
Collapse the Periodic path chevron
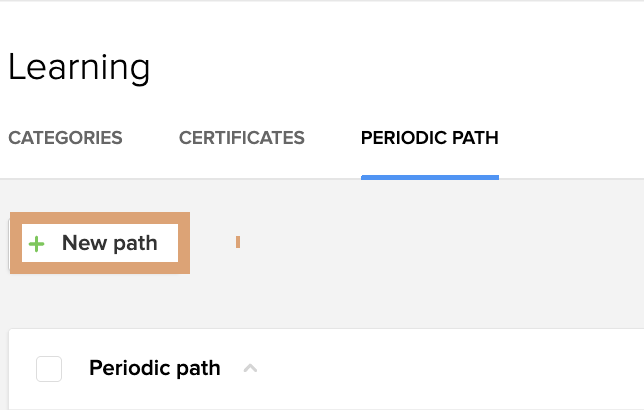click(251, 369)
